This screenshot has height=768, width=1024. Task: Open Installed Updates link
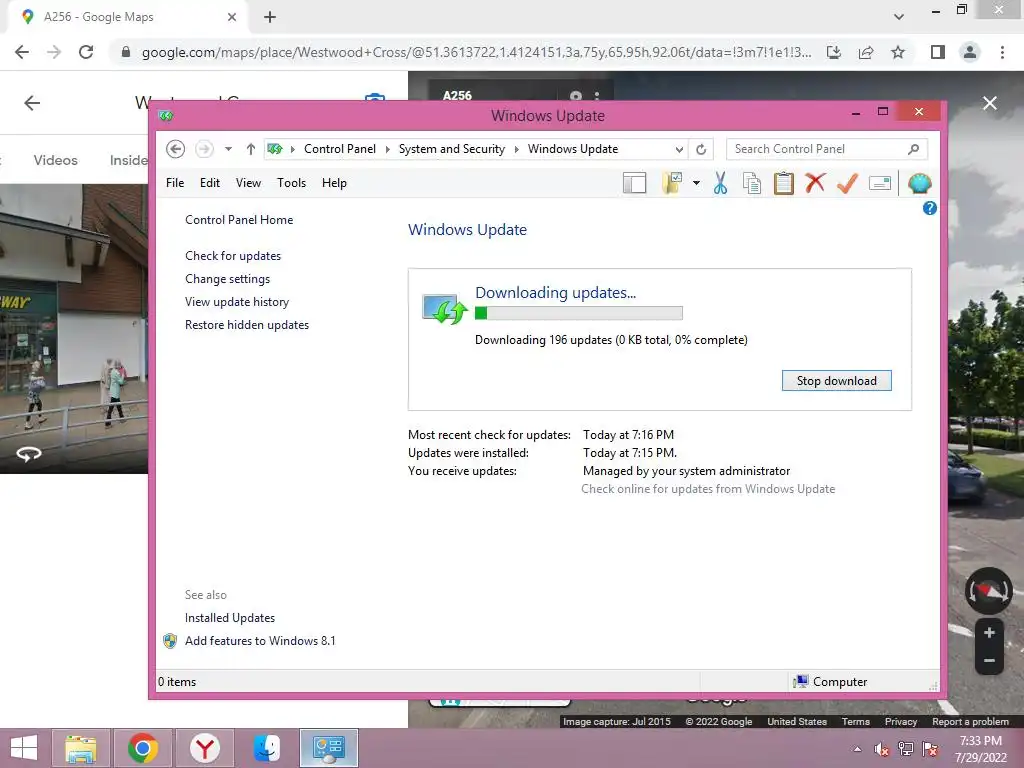point(230,618)
